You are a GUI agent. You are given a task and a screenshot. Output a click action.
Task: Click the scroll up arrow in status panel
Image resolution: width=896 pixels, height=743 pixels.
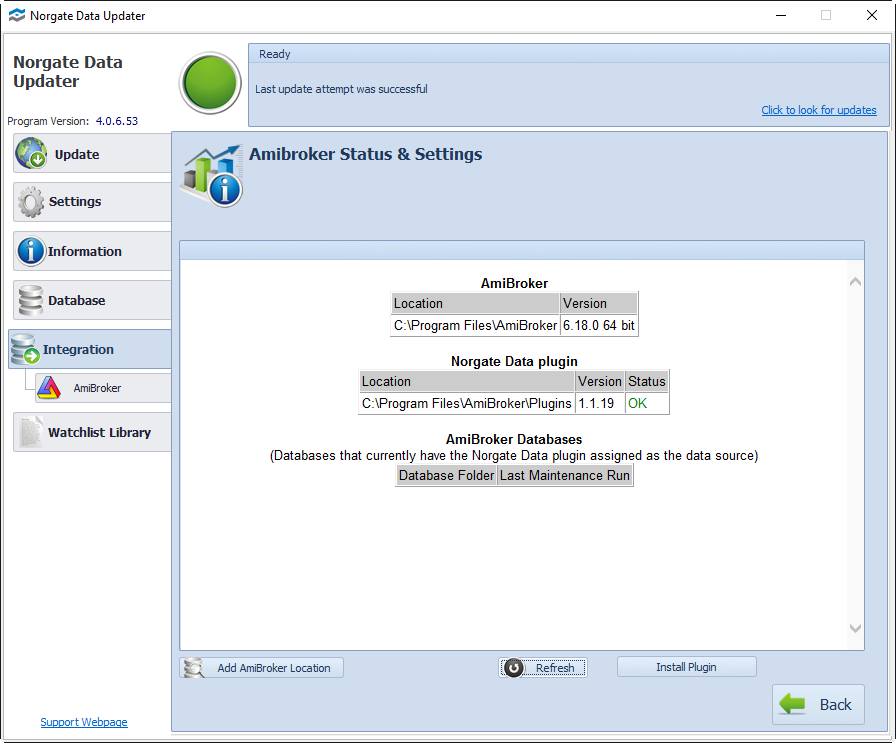click(855, 282)
